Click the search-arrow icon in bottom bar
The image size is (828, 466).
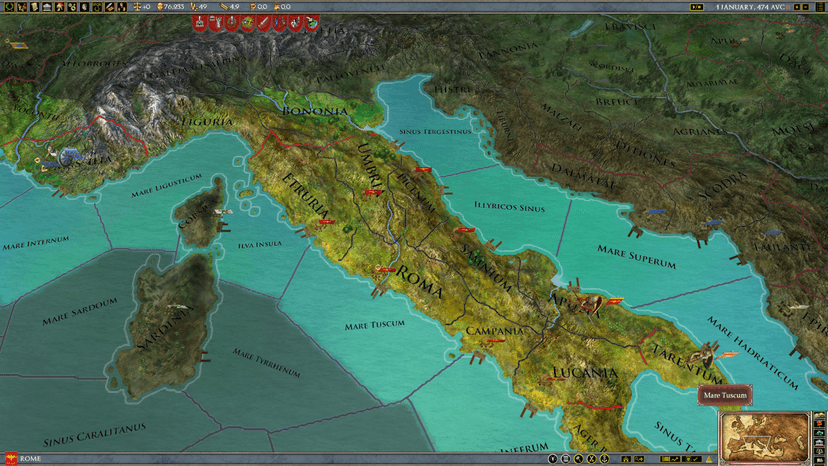639,459
